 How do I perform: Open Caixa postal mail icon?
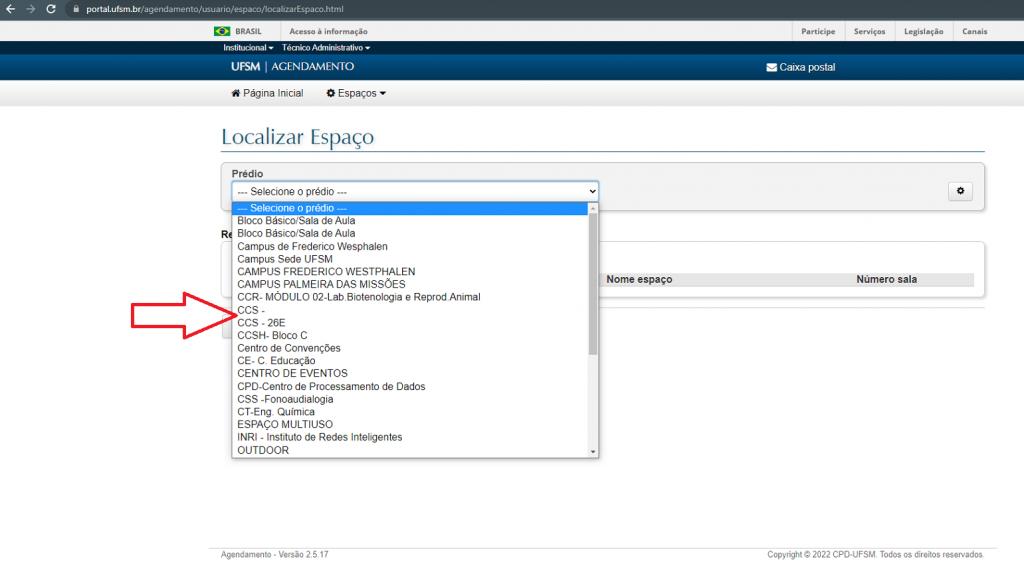771,68
